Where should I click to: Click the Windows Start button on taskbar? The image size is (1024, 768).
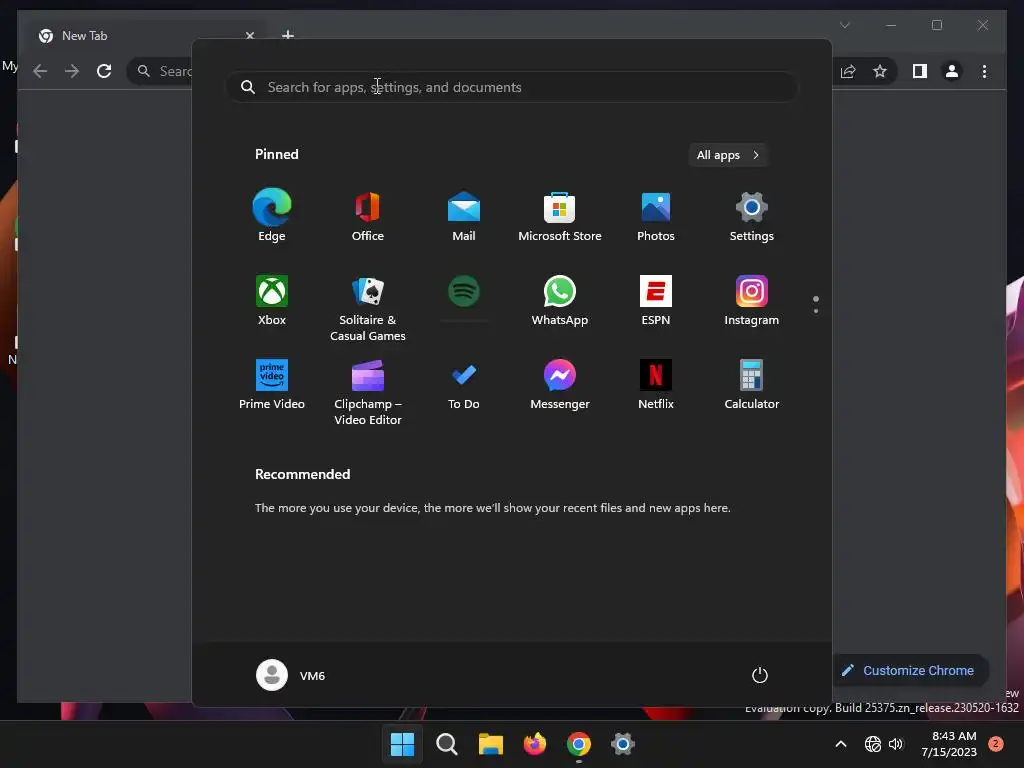click(x=402, y=744)
